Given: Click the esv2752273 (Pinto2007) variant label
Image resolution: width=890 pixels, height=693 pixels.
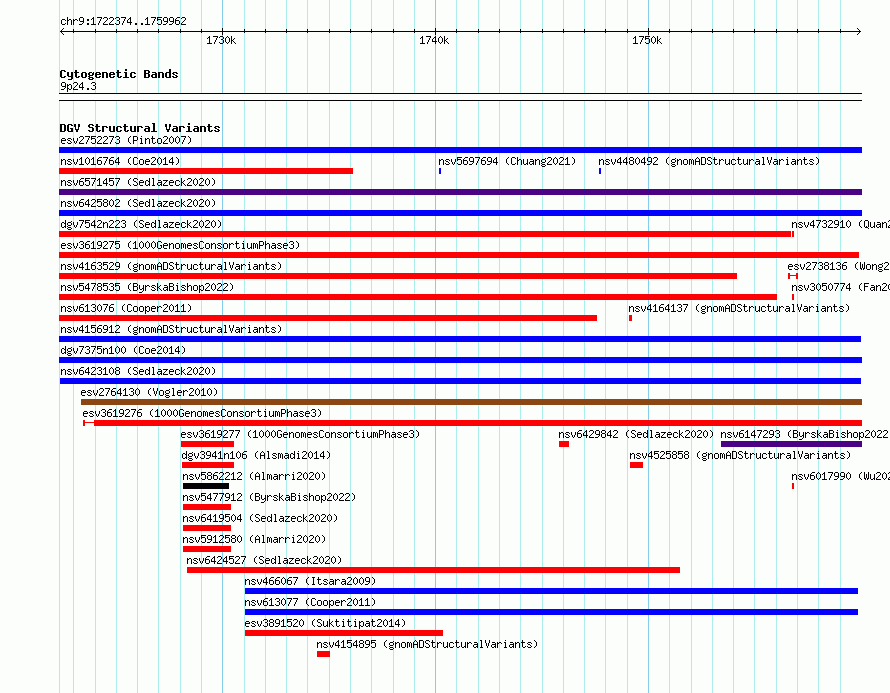Looking at the screenshot, I should pyautogui.click(x=126, y=140).
